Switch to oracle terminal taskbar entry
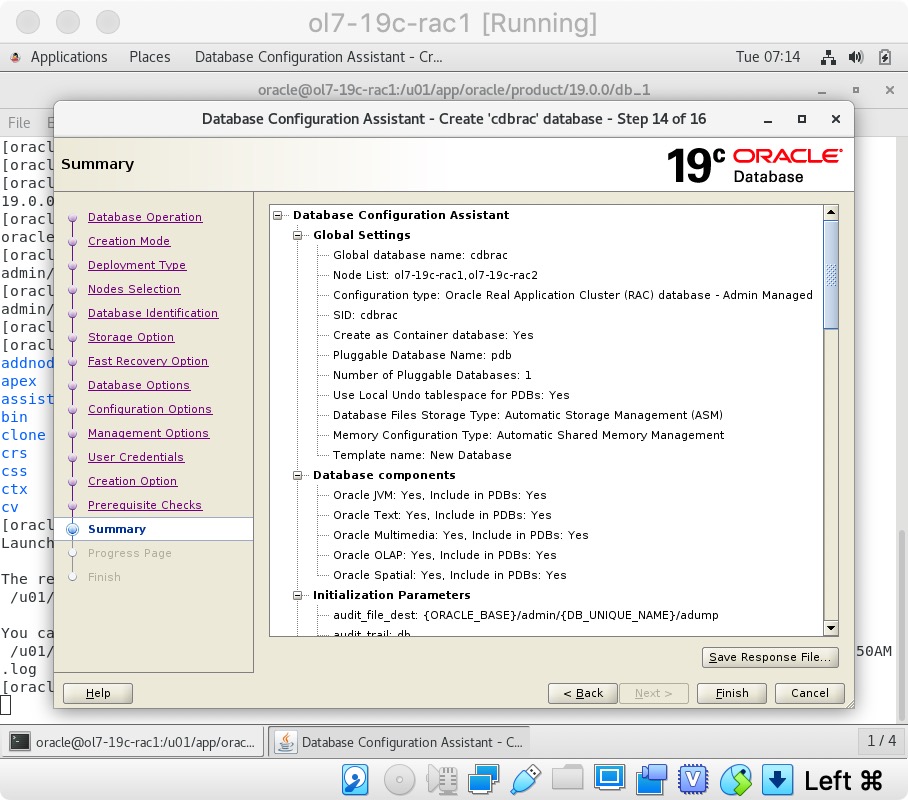 coord(134,742)
